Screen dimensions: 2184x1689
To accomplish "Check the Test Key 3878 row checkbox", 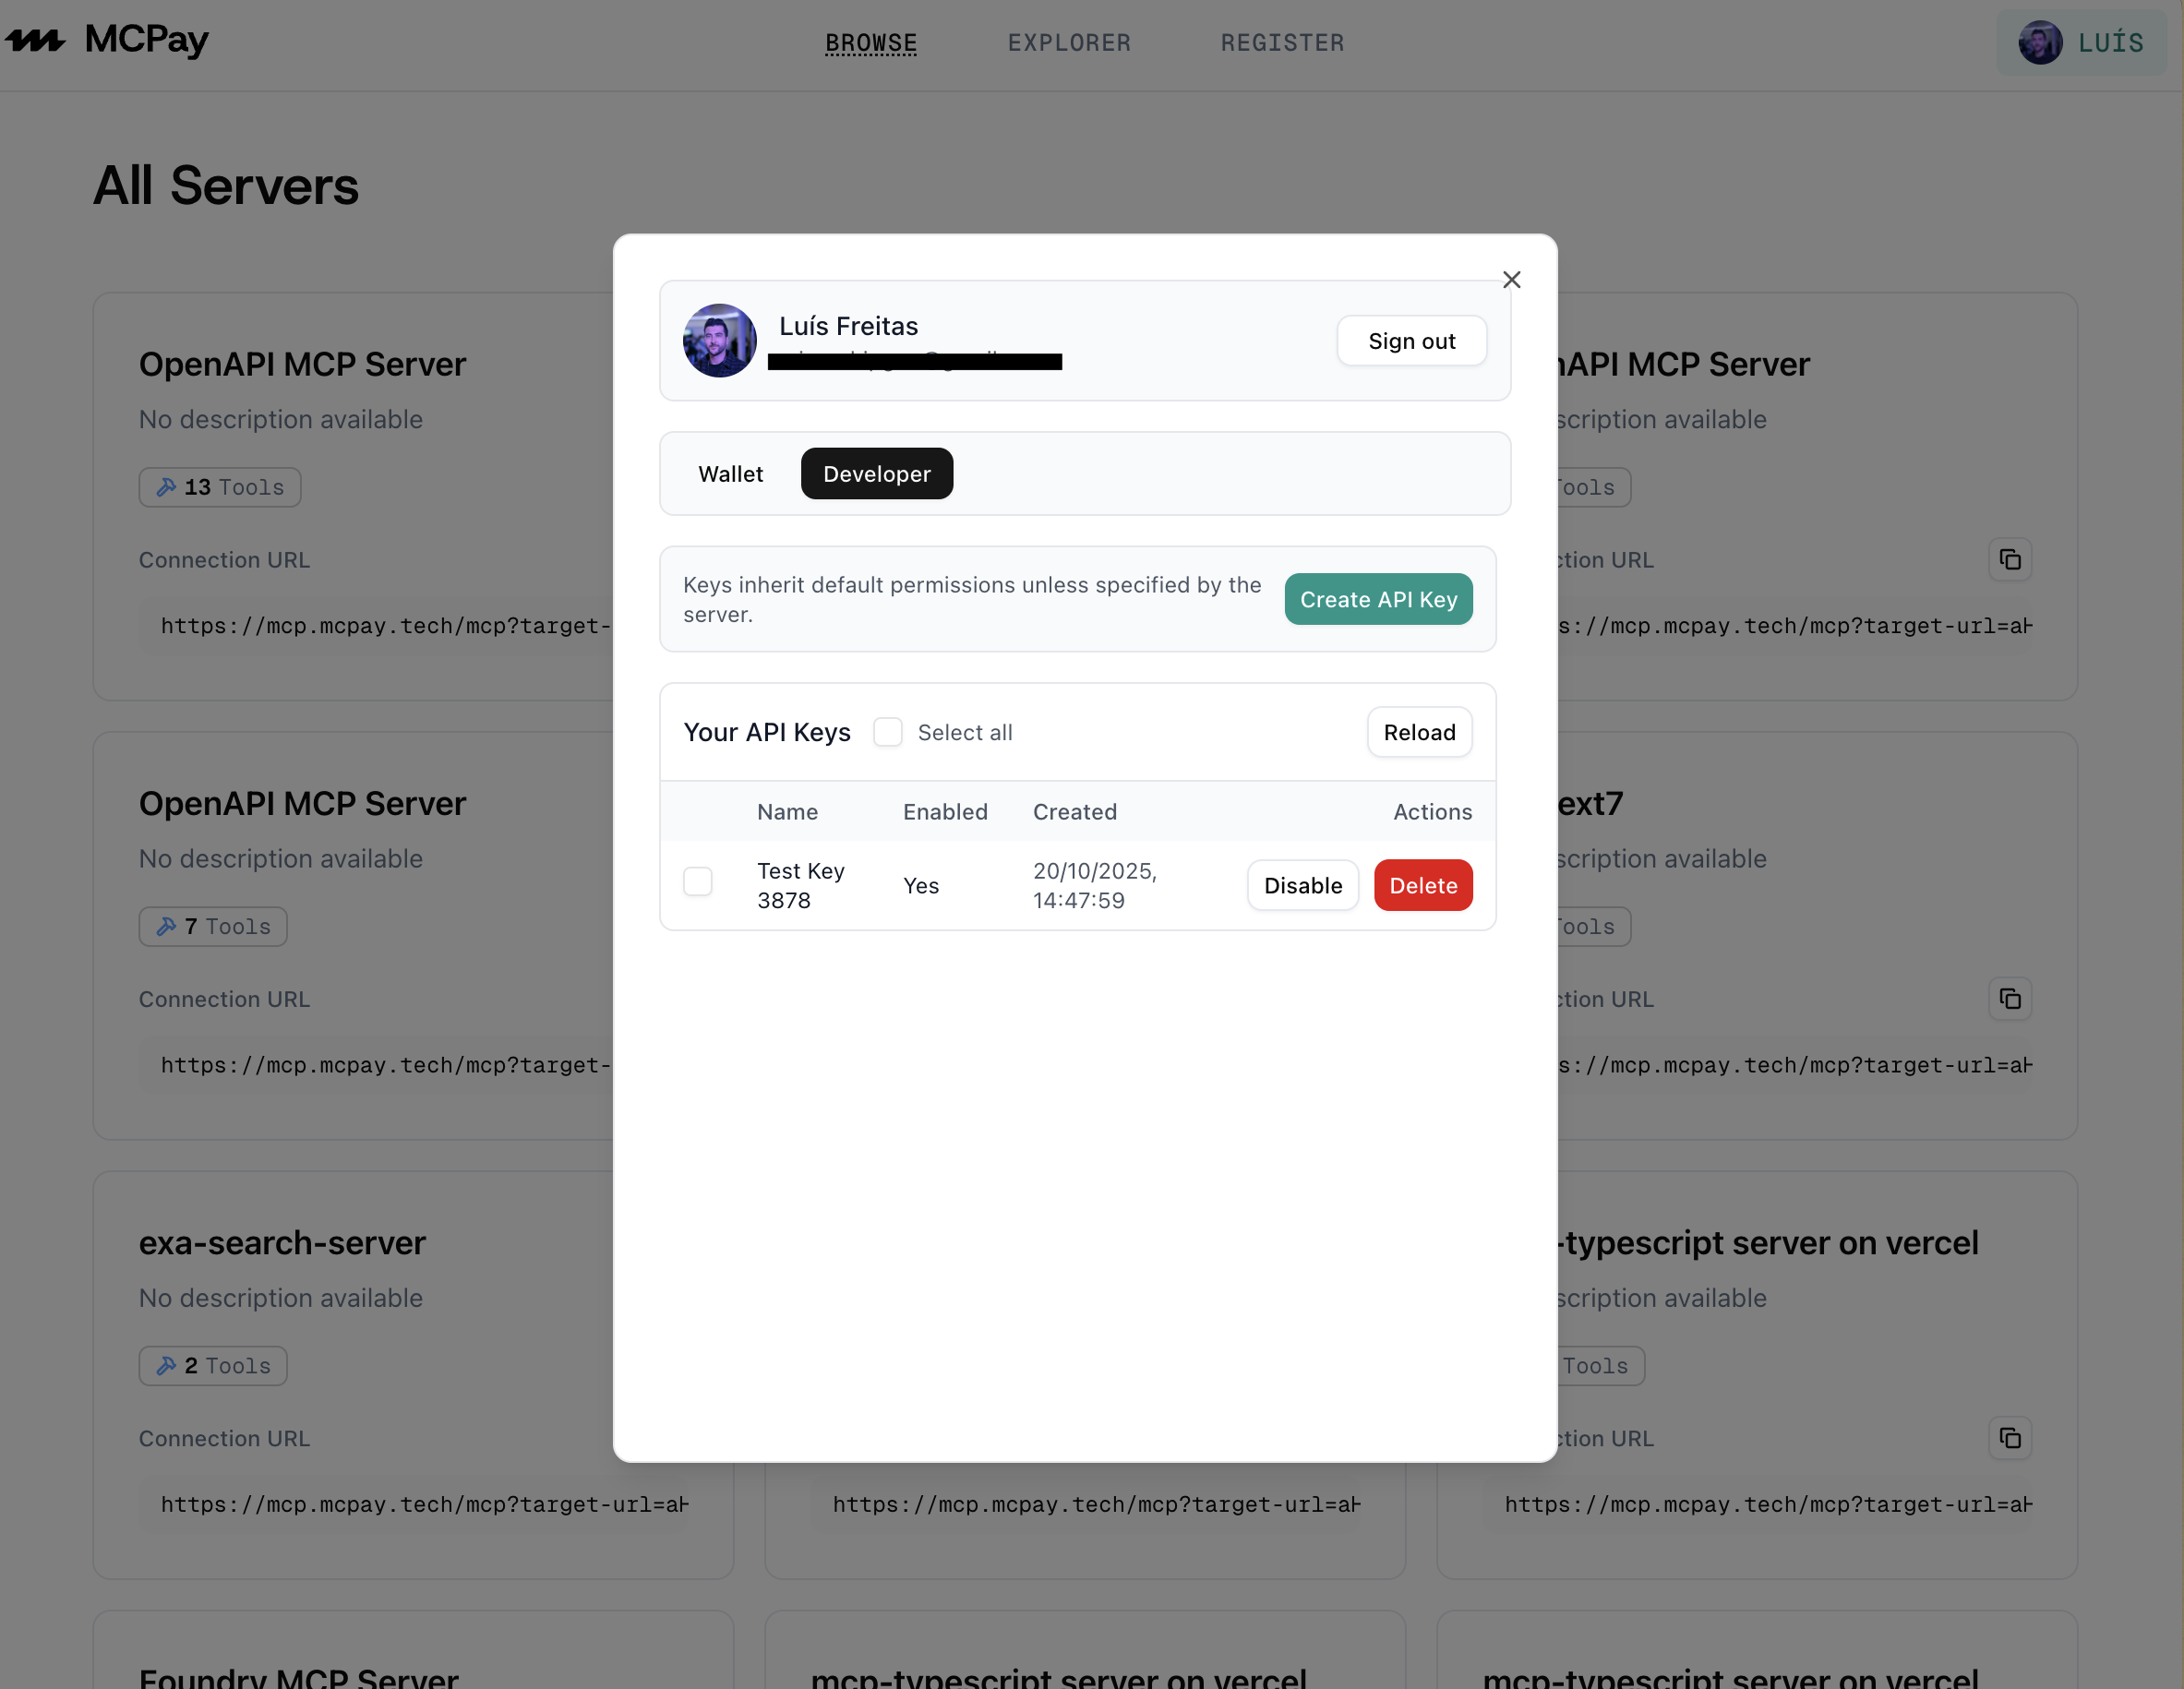I will 697,882.
